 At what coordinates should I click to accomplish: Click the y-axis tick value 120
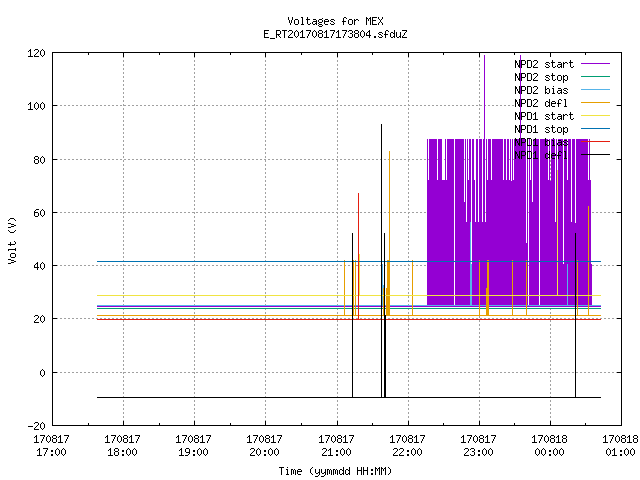point(36,53)
